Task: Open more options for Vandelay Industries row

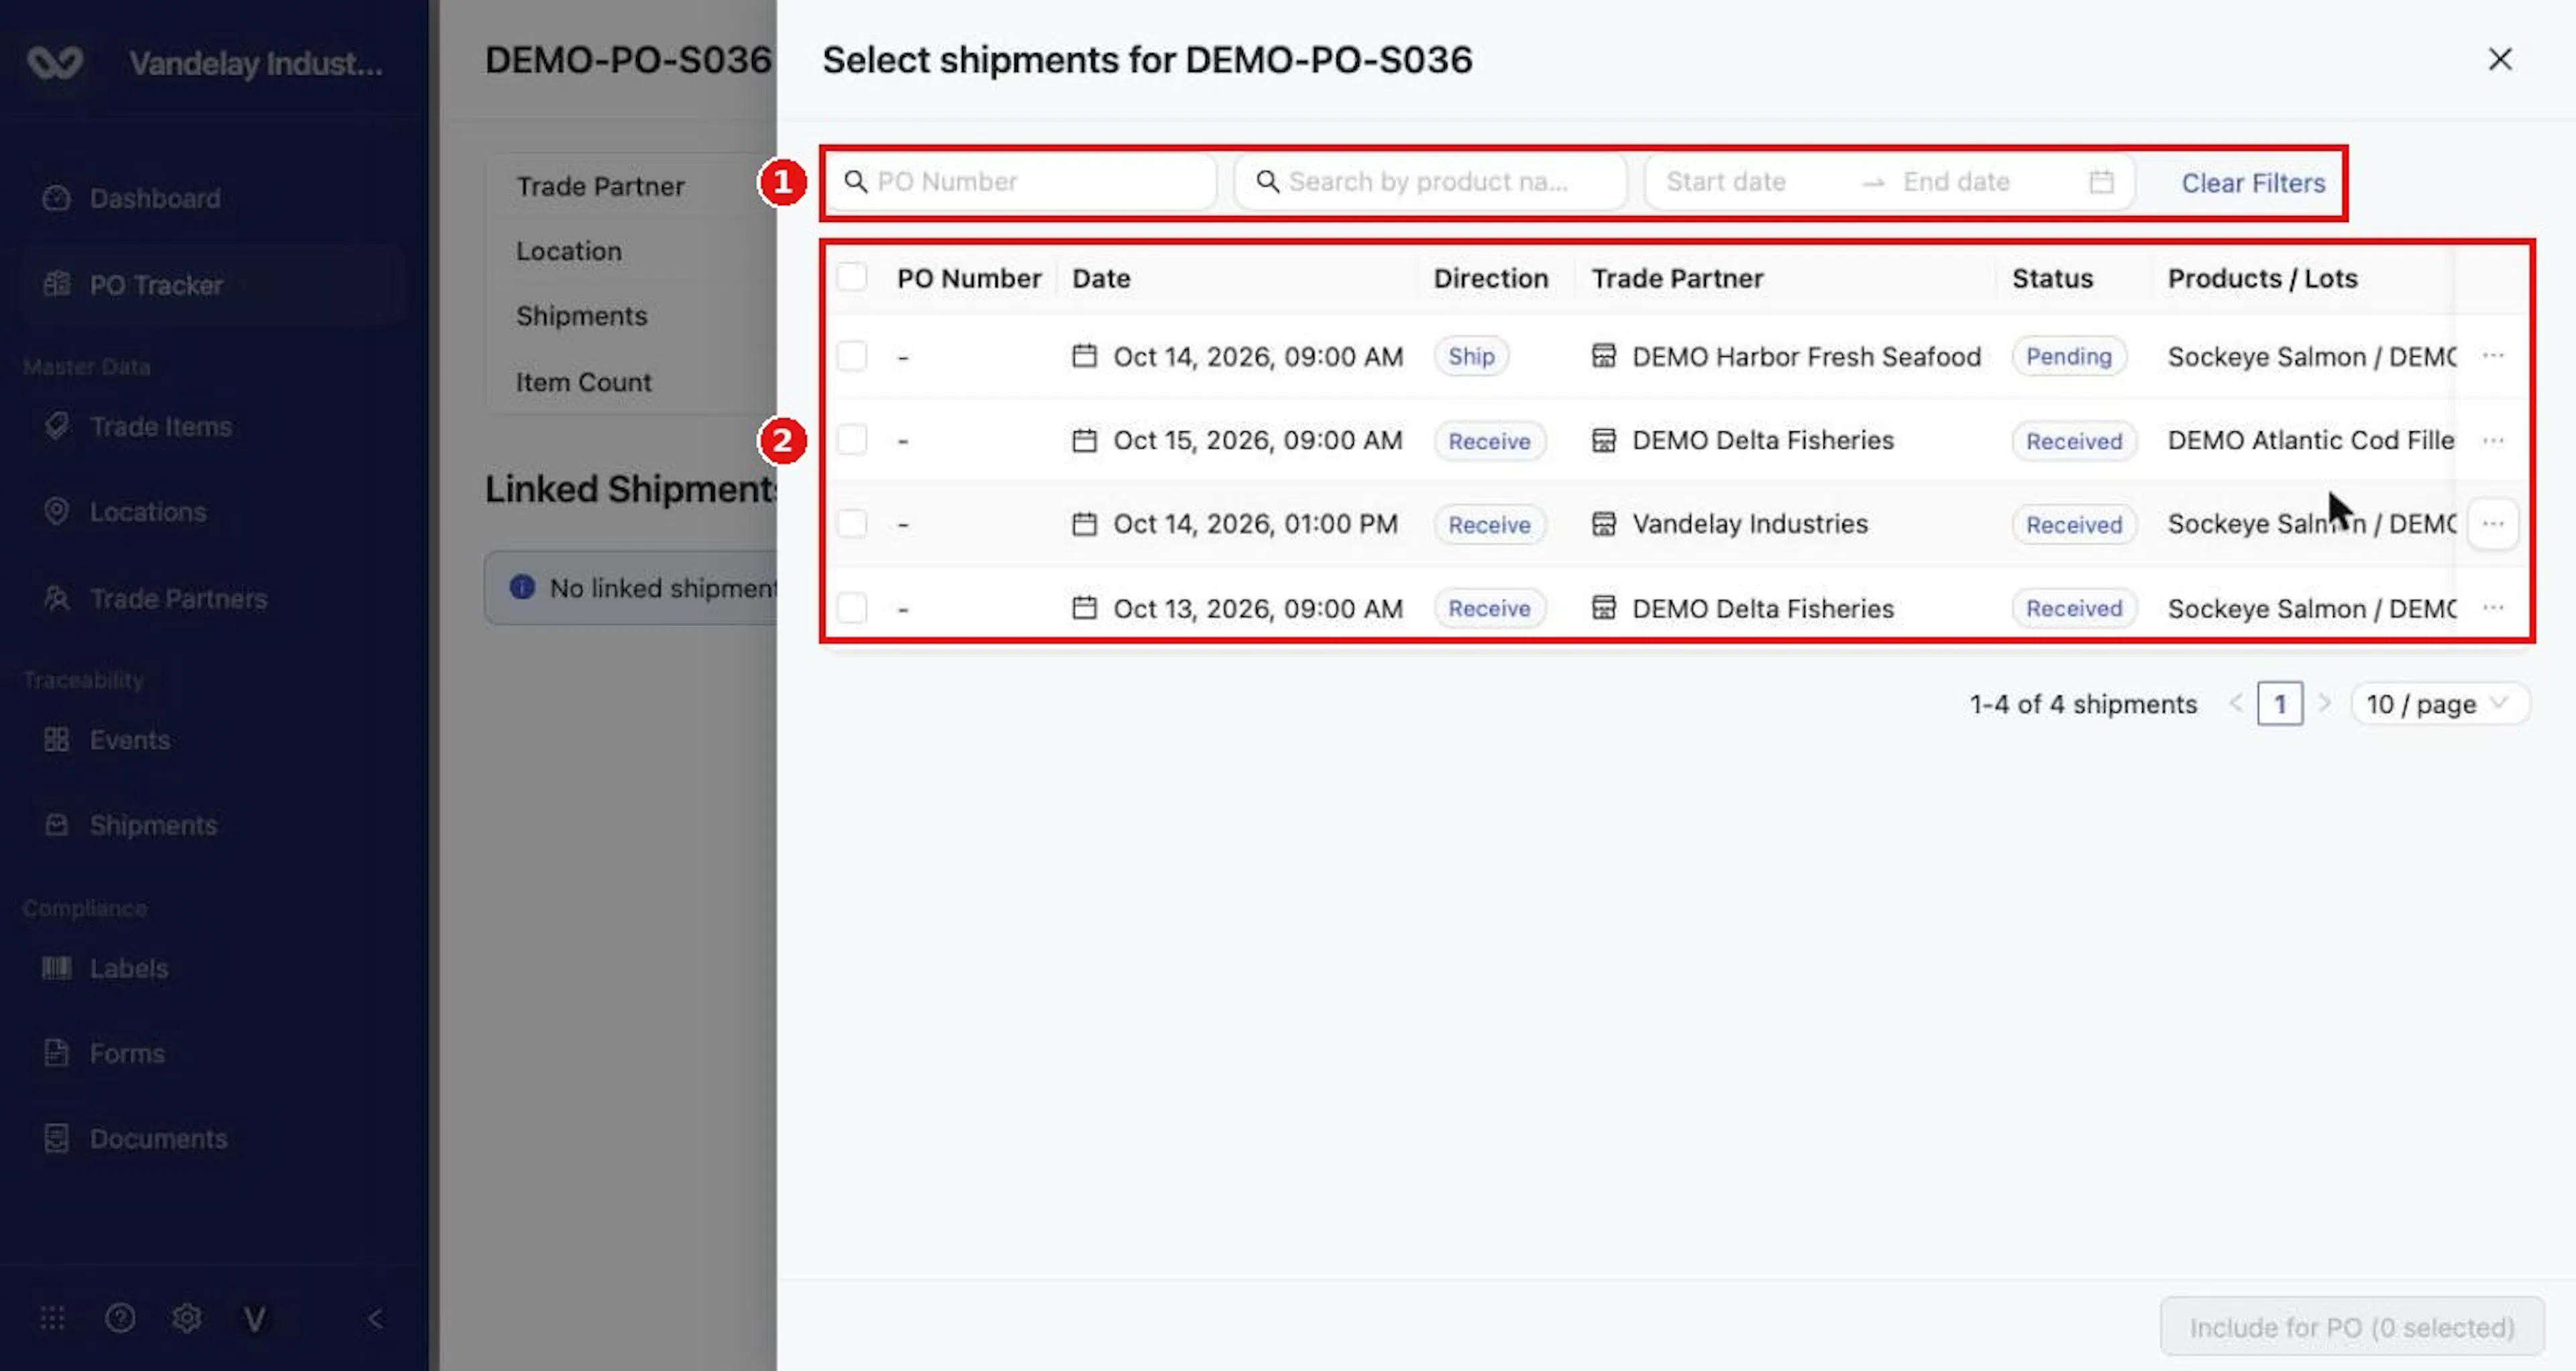Action: (x=2493, y=524)
